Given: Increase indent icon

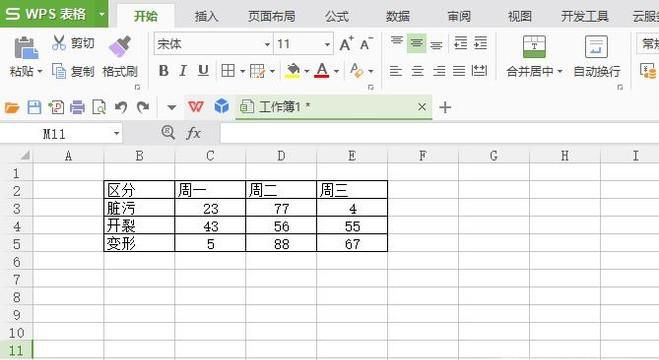Looking at the screenshot, I should tap(480, 43).
